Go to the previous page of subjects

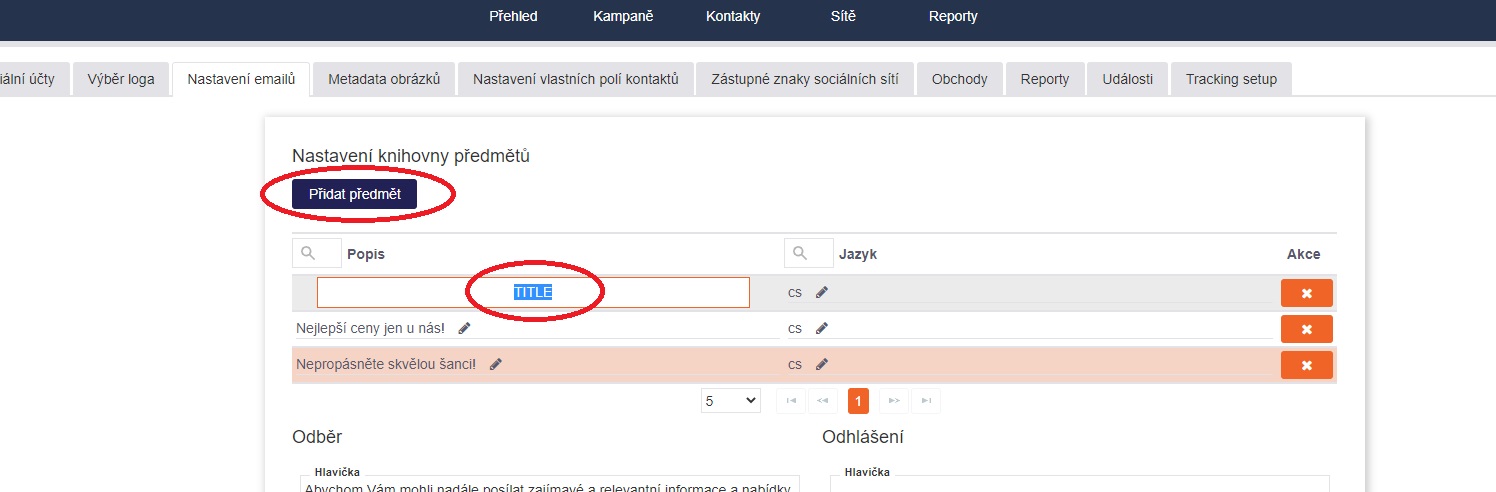tap(823, 401)
